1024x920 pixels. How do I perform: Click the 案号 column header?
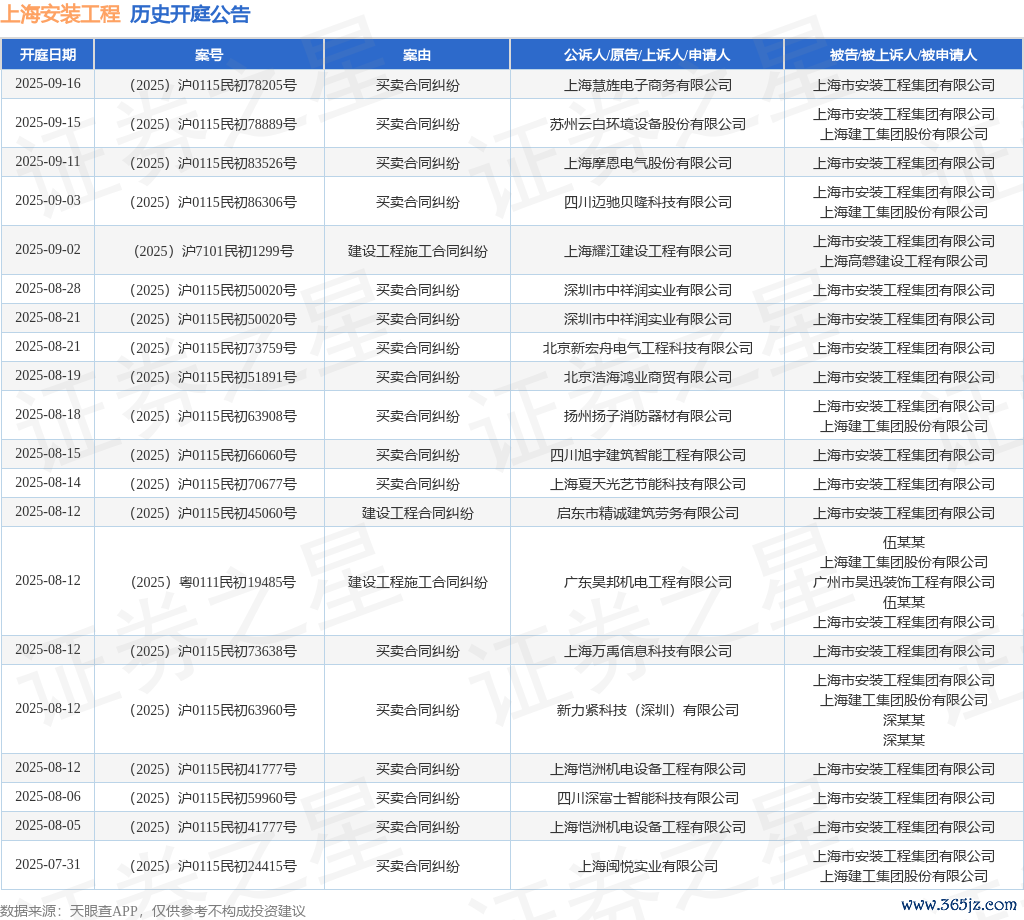209,55
